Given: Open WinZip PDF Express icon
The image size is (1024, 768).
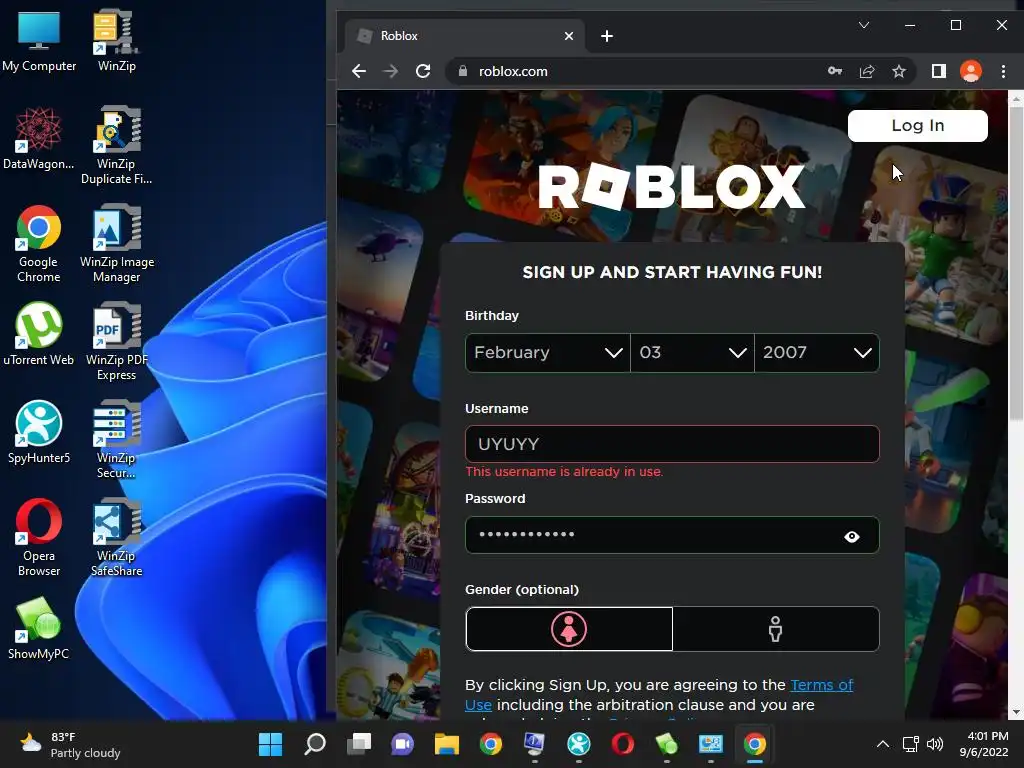Looking at the screenshot, I should point(116,341).
